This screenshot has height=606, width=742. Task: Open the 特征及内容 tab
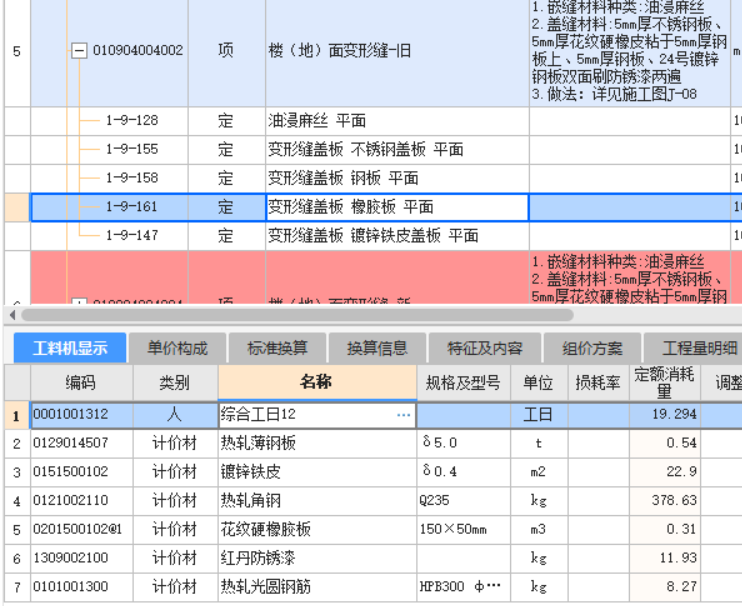(485, 349)
